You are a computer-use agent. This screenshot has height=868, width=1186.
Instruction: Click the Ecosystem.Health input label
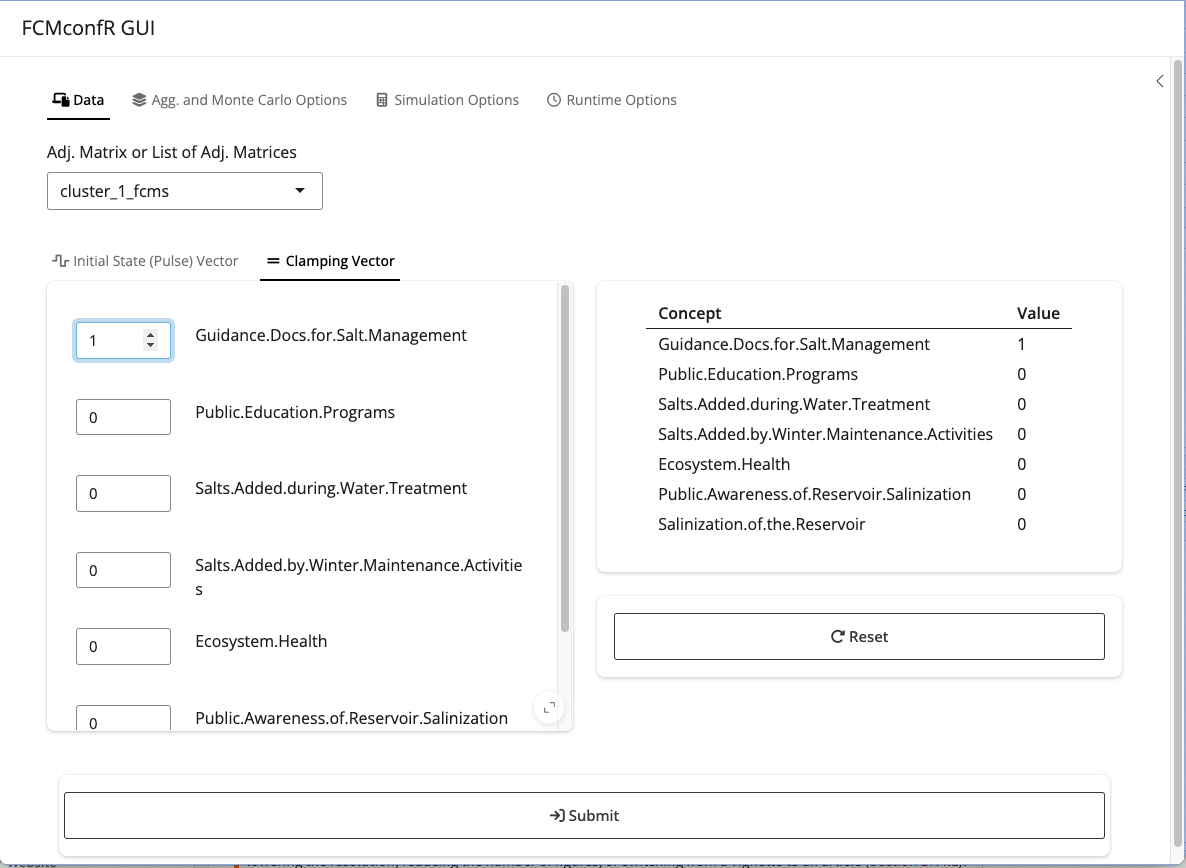coord(261,641)
